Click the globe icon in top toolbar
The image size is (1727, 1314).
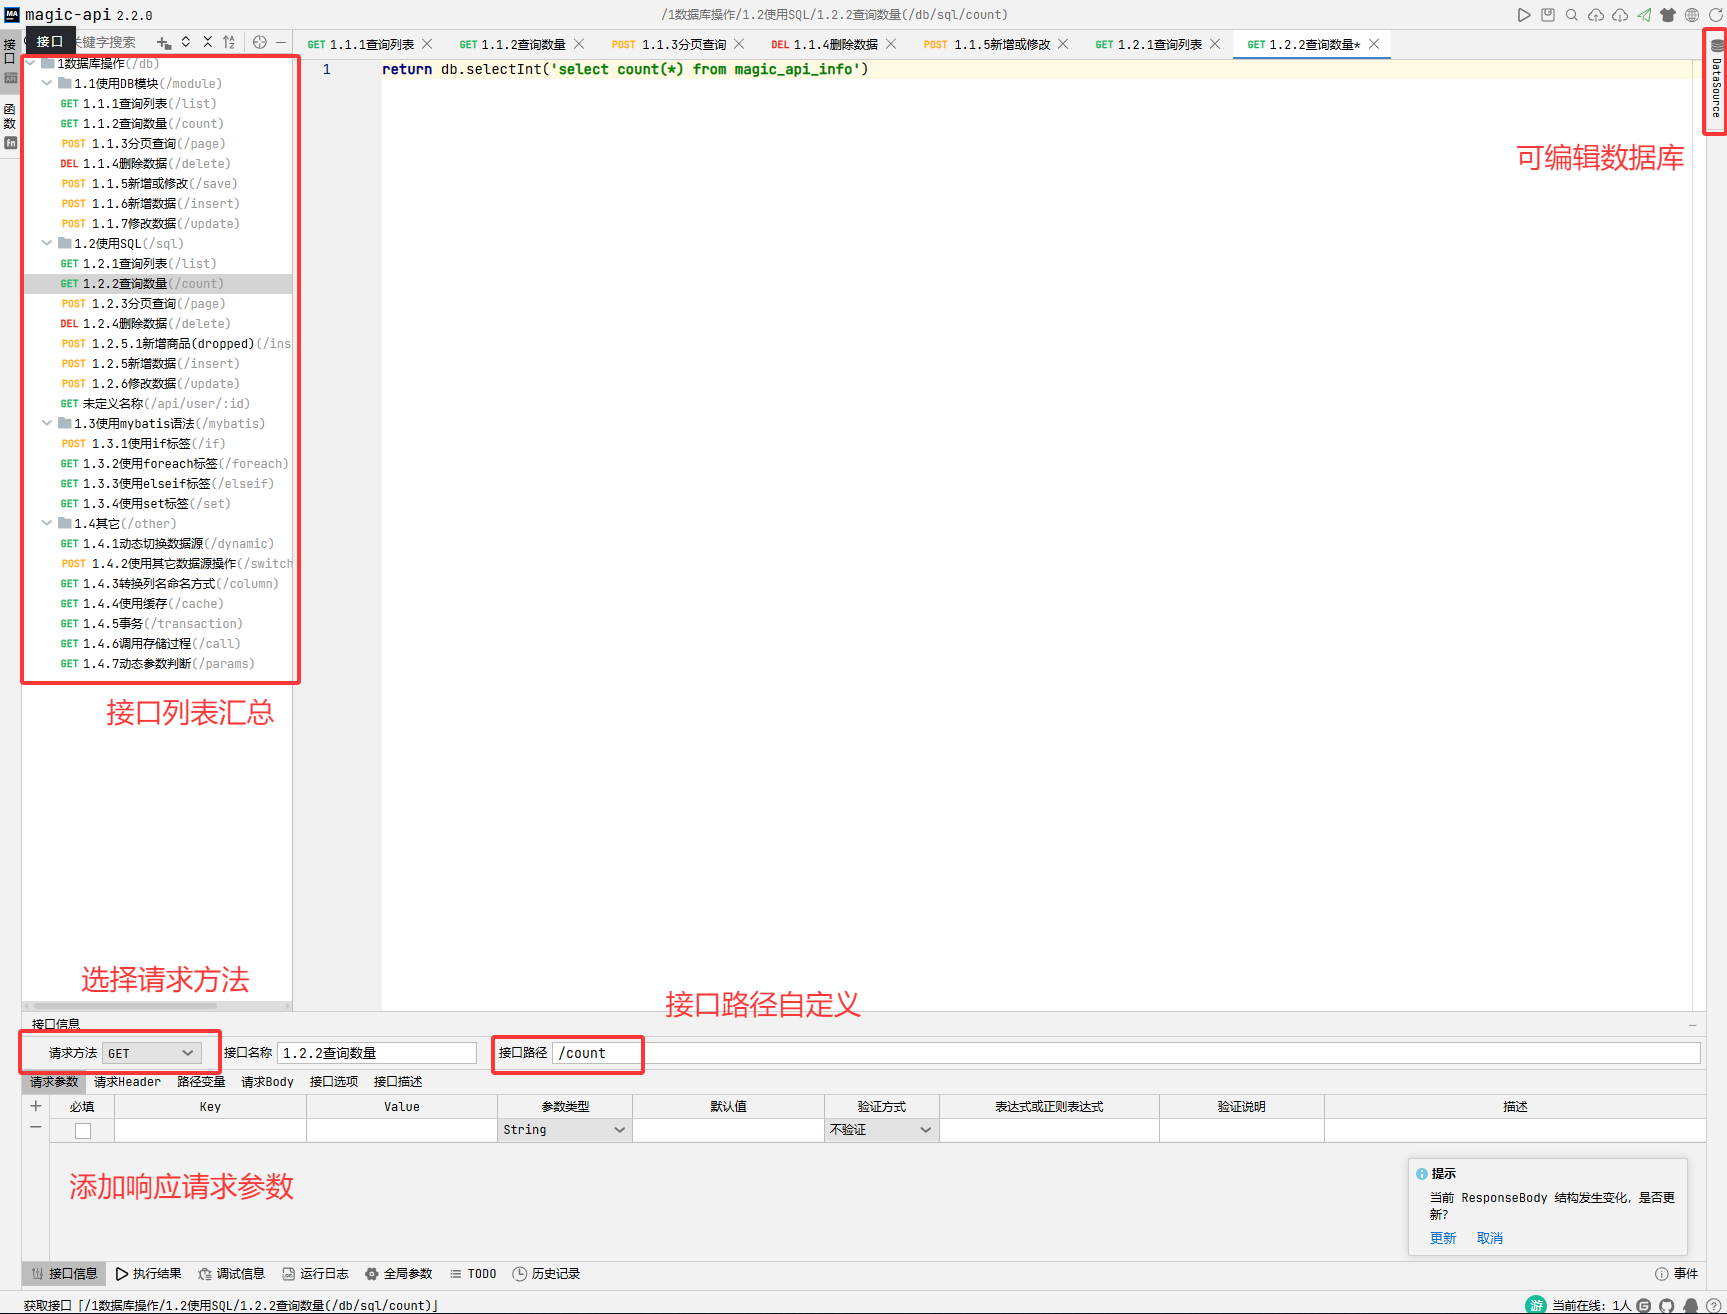1692,15
